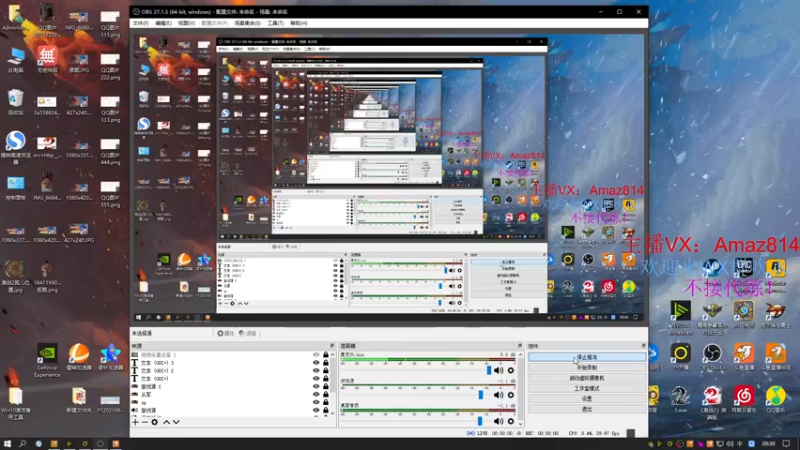This screenshot has height=450, width=800.
Task: Open the 游戏源 mixer channel settings gear
Action: tap(511, 395)
